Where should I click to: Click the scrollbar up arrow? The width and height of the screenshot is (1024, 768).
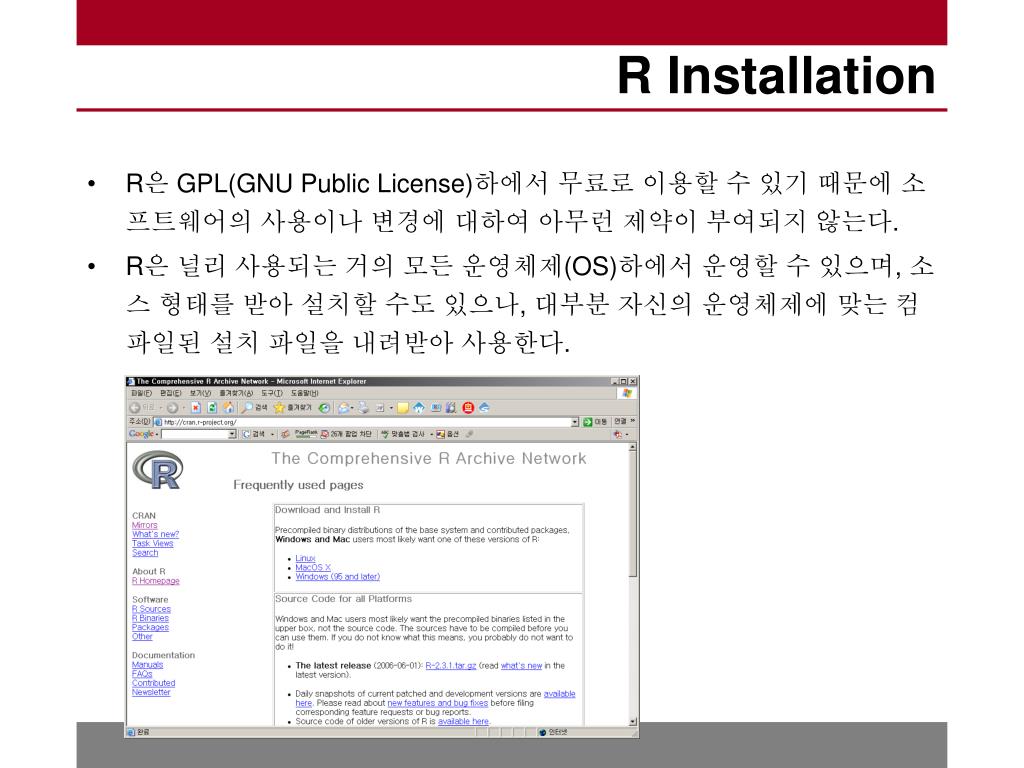(x=632, y=447)
